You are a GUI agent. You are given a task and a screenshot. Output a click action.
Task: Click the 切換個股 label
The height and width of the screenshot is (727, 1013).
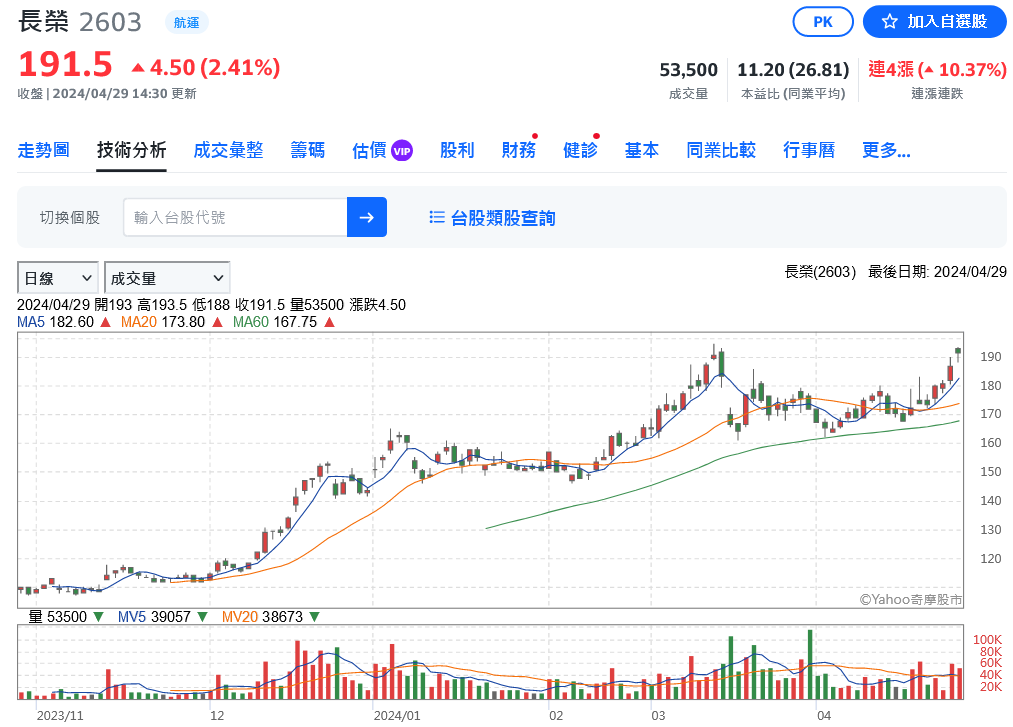tap(70, 218)
